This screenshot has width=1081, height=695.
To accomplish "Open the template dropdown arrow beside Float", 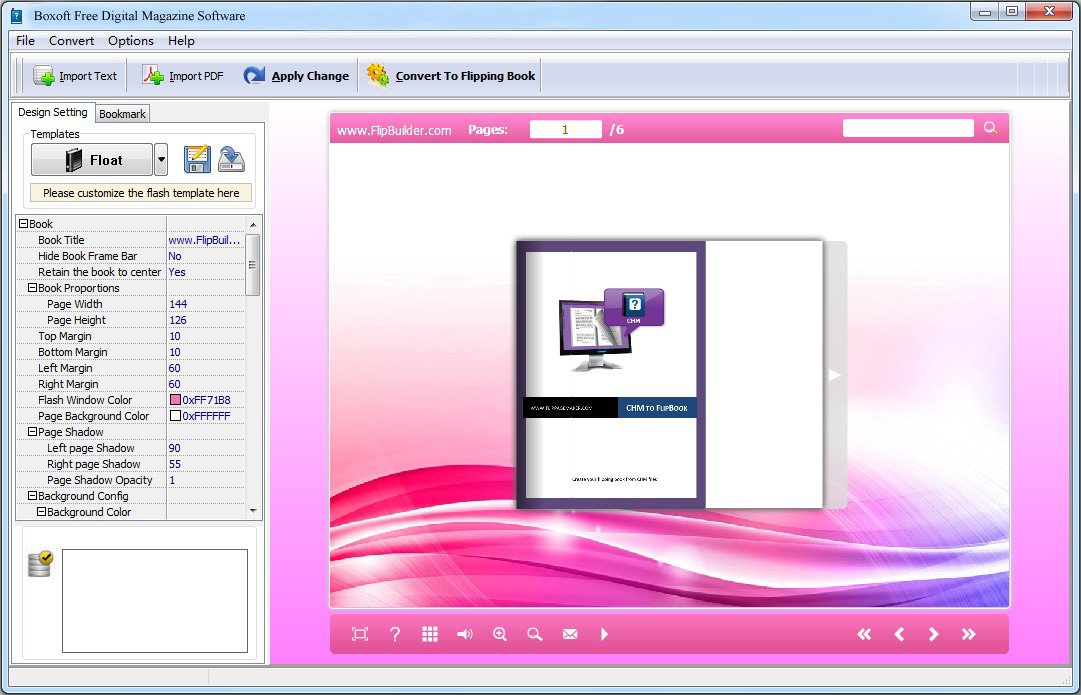I will (161, 160).
